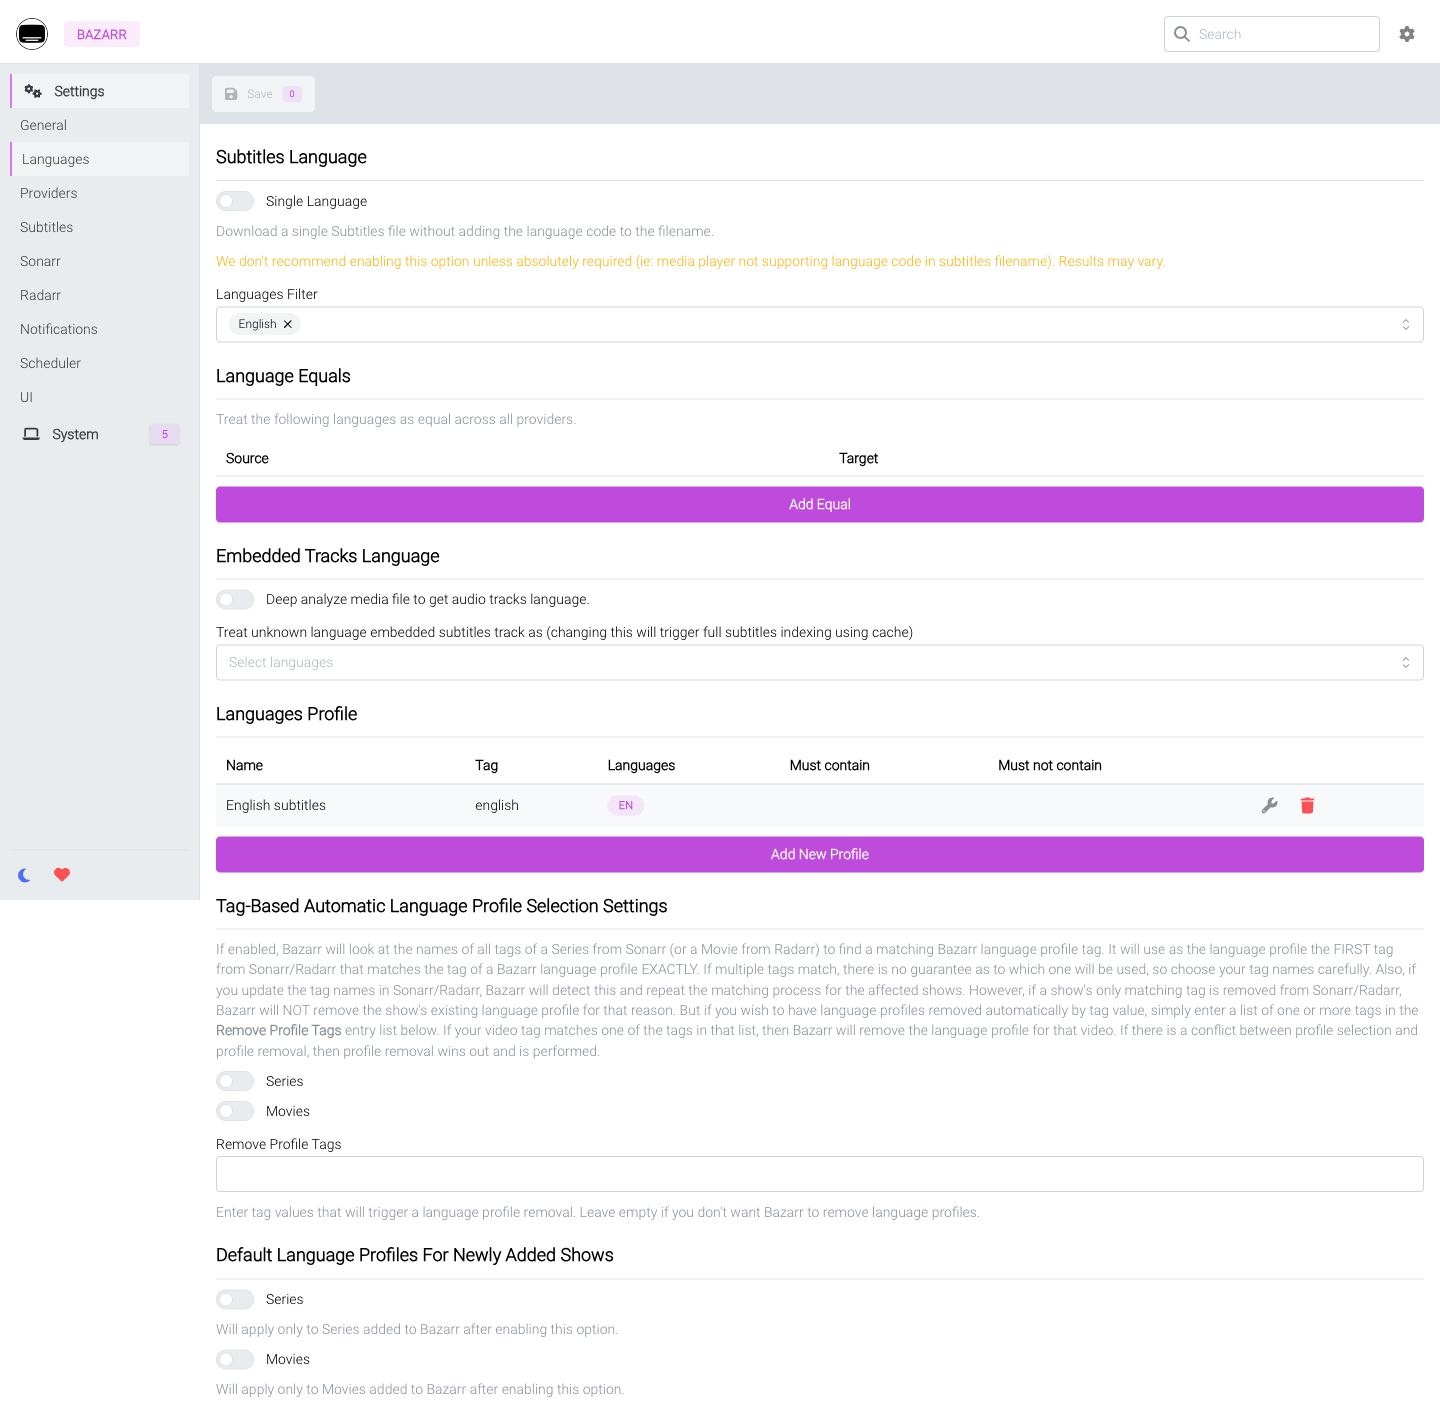Switch to dark mode with moon icon

point(25,875)
